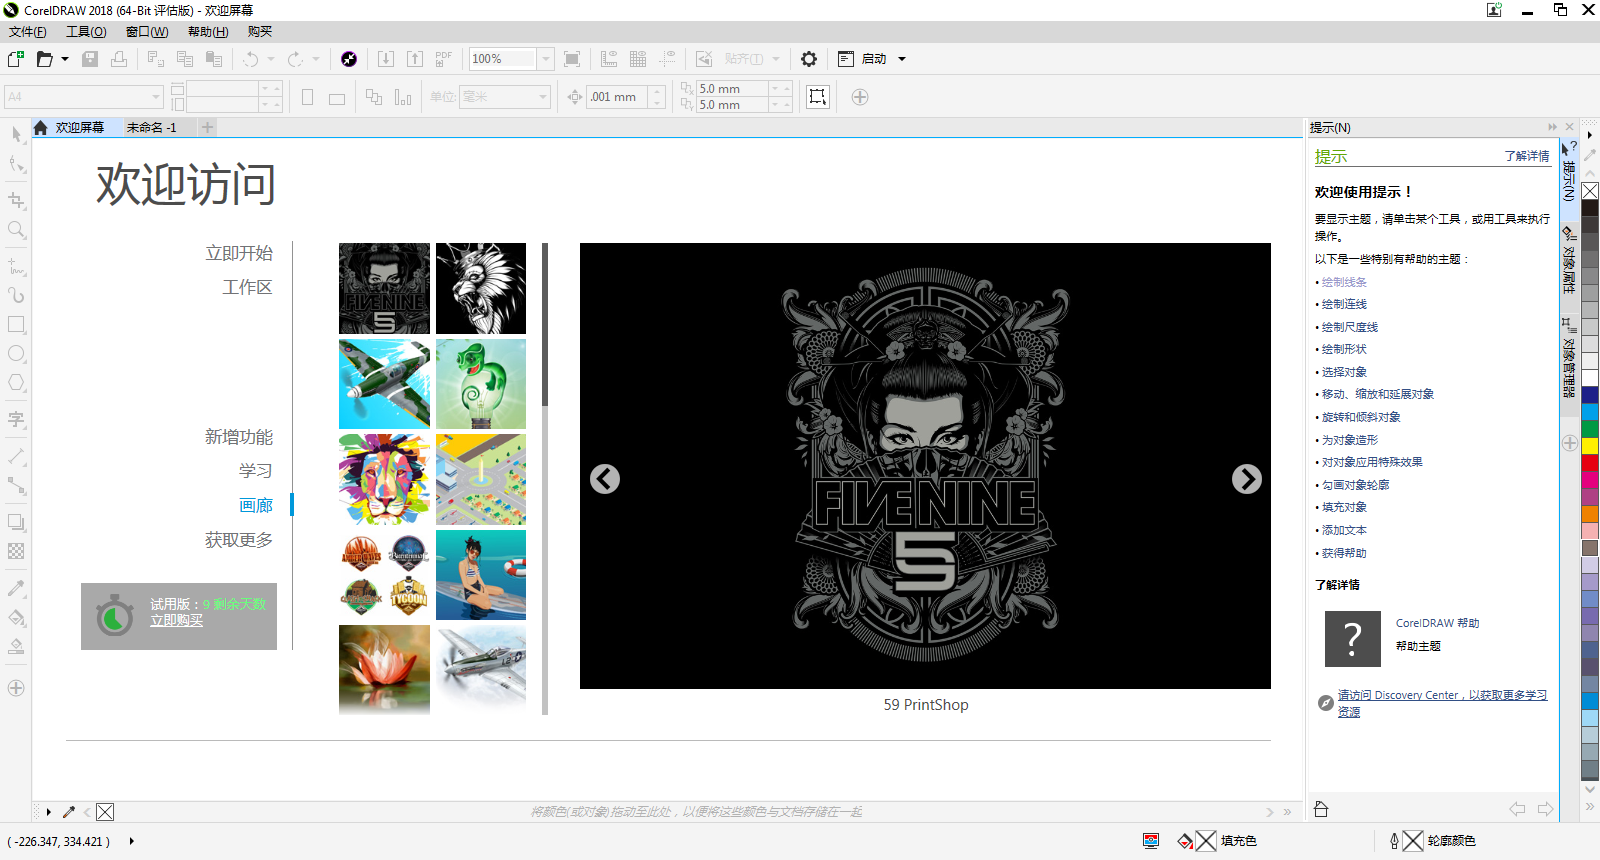The image size is (1600, 860).
Task: Click 了解详情 link in hints header
Action: coord(1526,156)
